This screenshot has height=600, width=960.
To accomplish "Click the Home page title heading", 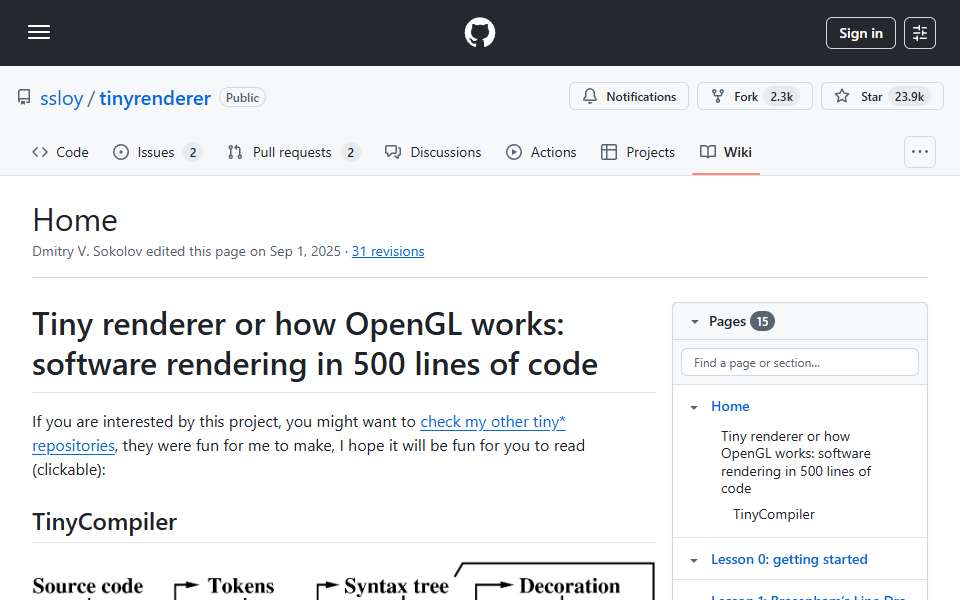I will [75, 220].
